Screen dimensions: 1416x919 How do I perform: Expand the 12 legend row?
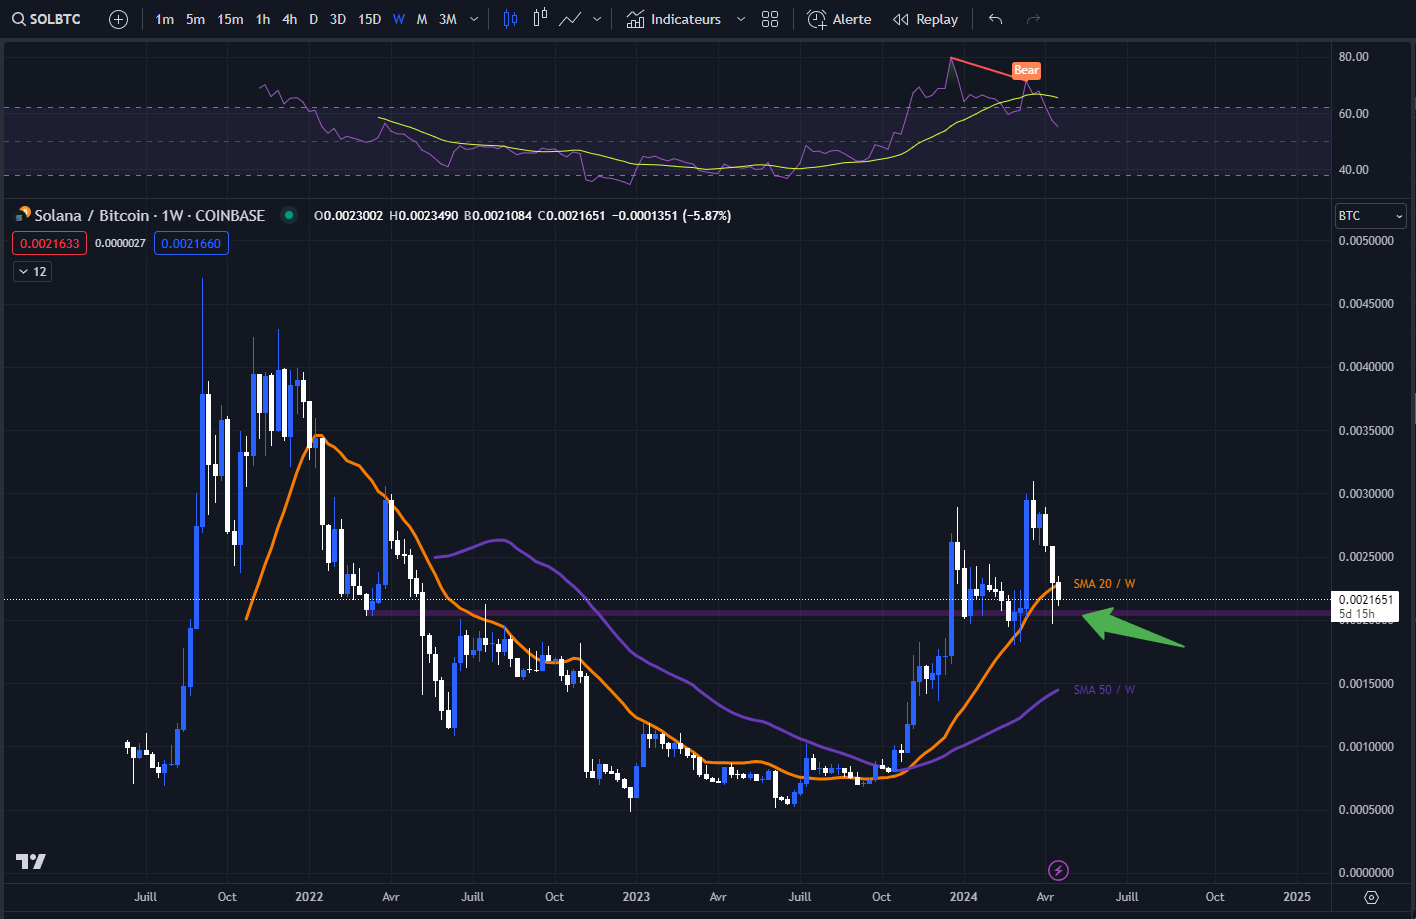(x=32, y=271)
